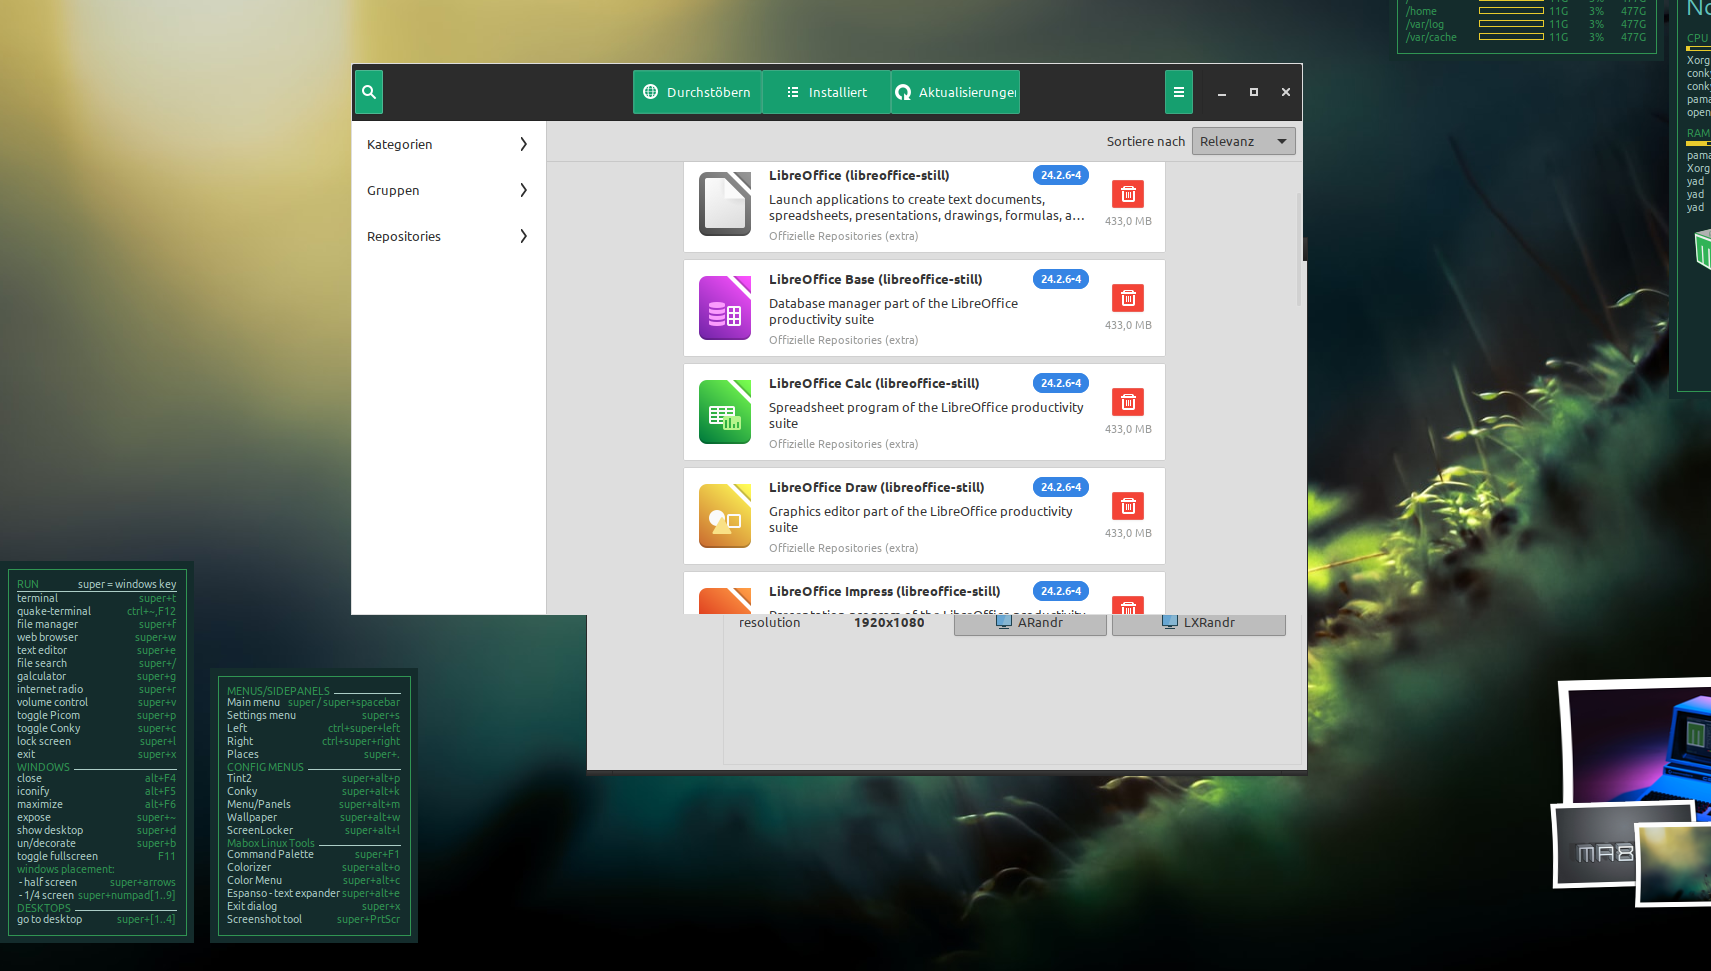This screenshot has height=971, width=1711.
Task: Open the Aktualisierungen tab
Action: tap(955, 92)
